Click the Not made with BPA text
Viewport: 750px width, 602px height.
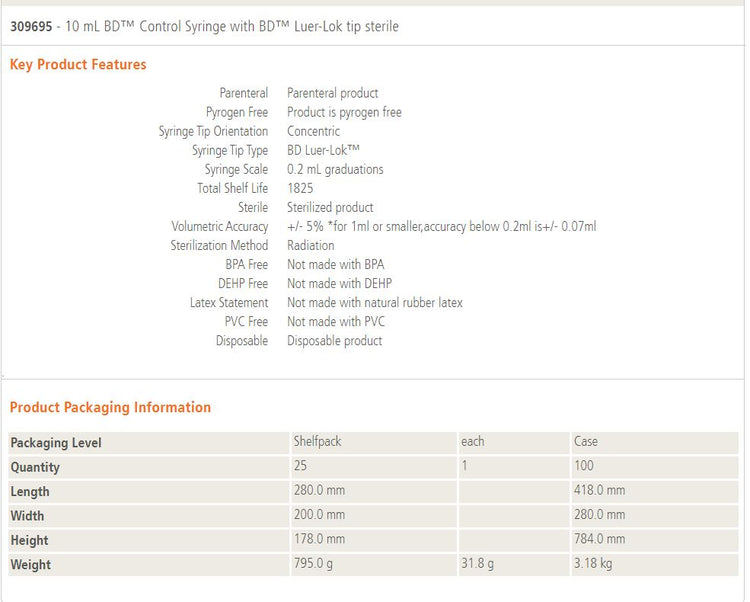335,264
